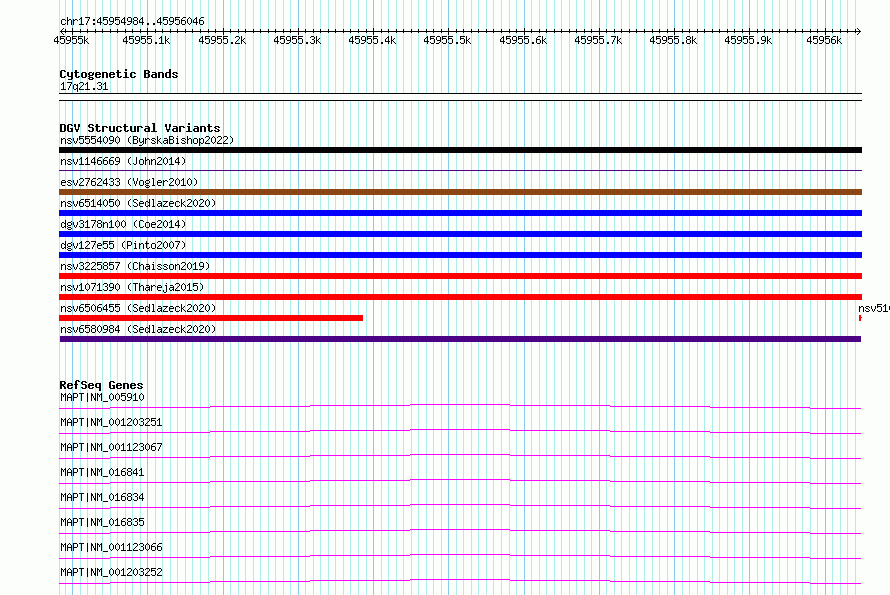Image resolution: width=890 pixels, height=595 pixels.
Task: Click the blue nsv6514050 variant bar
Action: [460, 213]
